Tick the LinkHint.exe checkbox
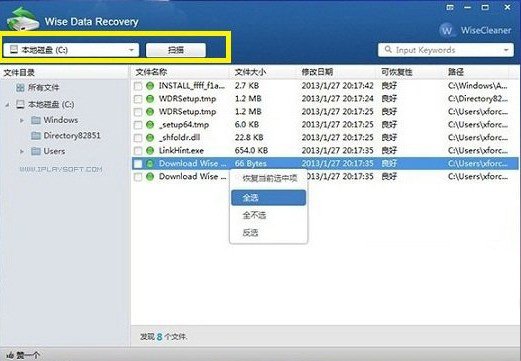The image size is (521, 361). pos(138,151)
